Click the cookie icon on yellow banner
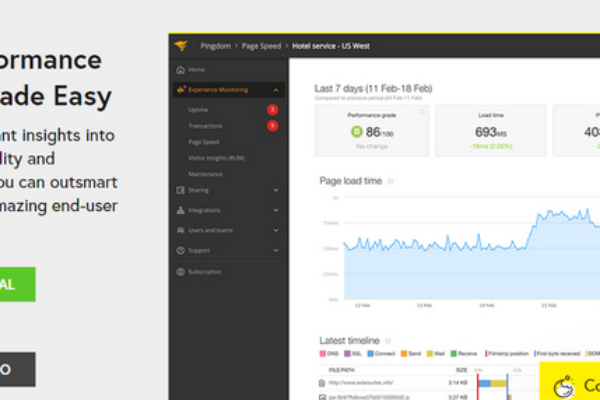This screenshot has height=400, width=600. (x=564, y=386)
